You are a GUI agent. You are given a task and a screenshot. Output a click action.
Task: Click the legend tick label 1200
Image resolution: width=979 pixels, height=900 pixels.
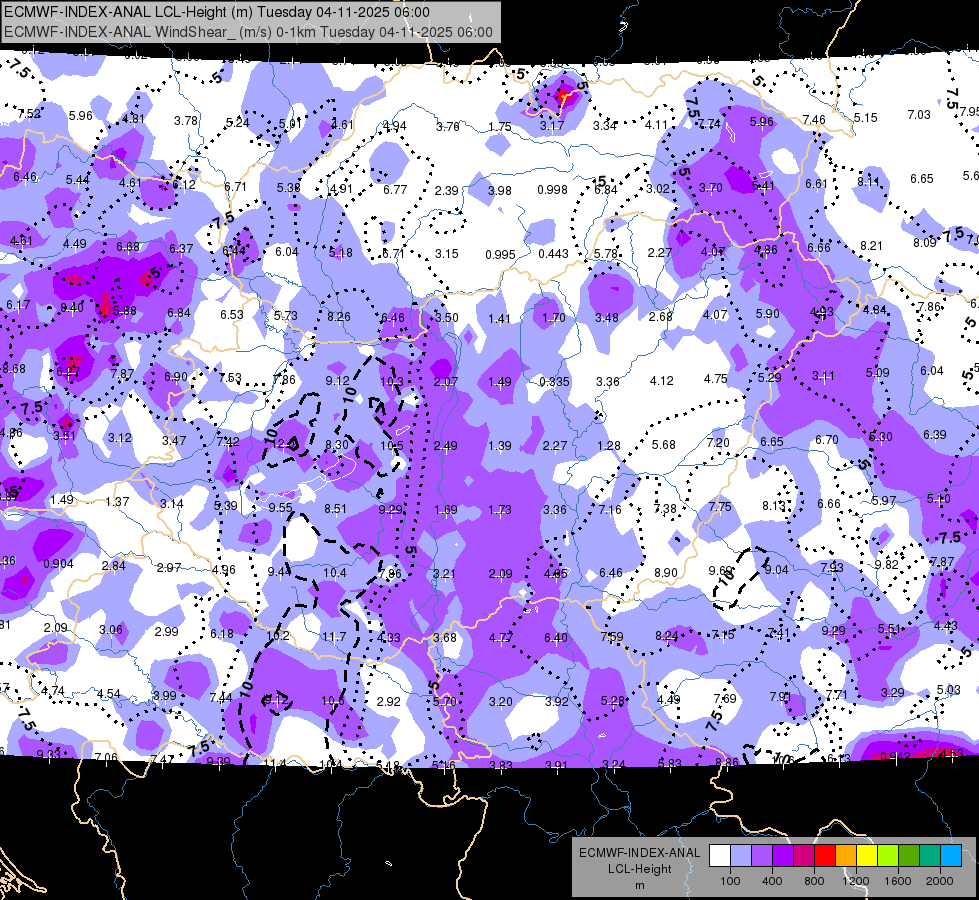[855, 881]
